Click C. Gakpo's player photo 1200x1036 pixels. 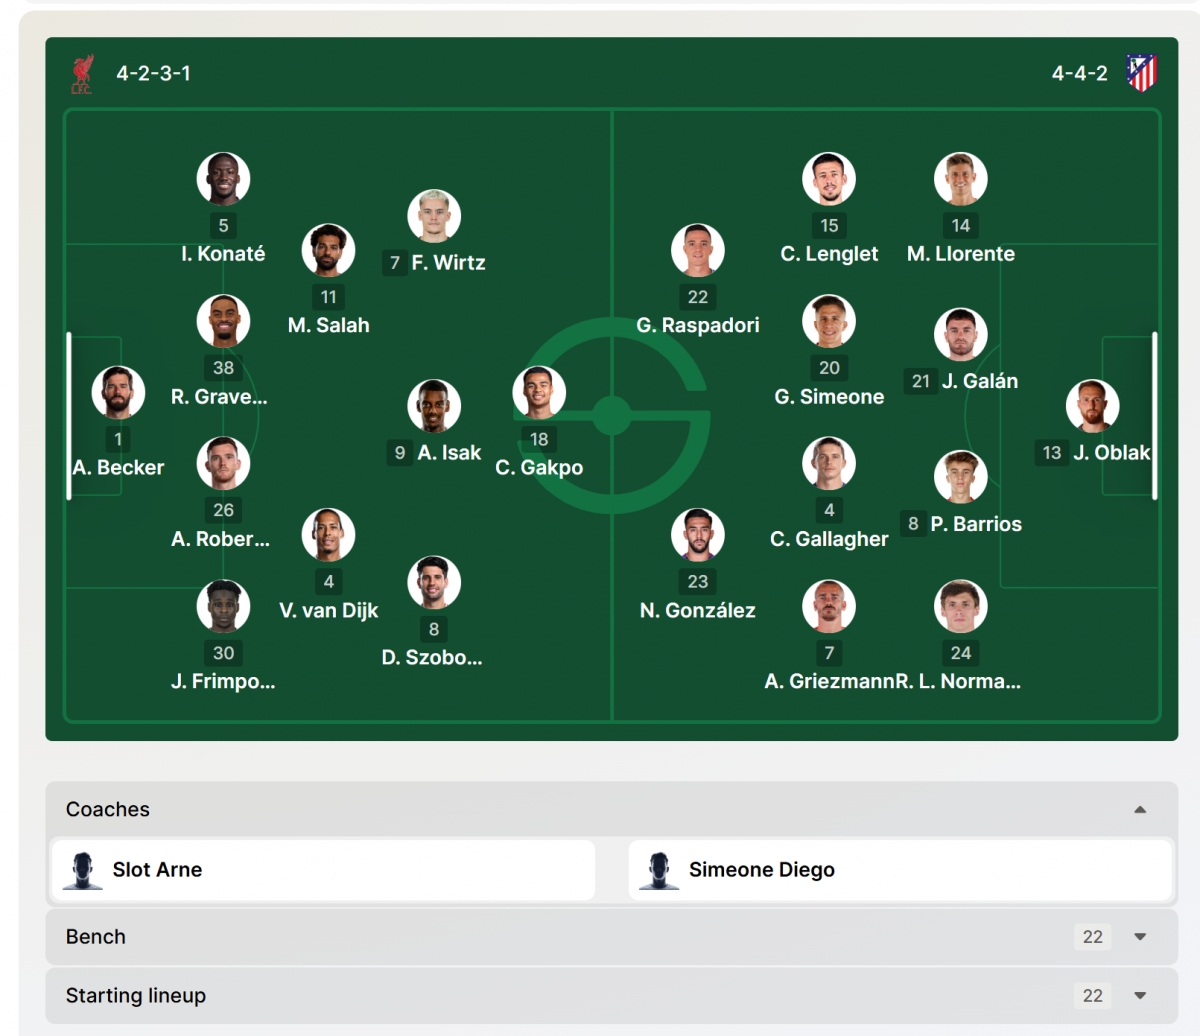539,393
